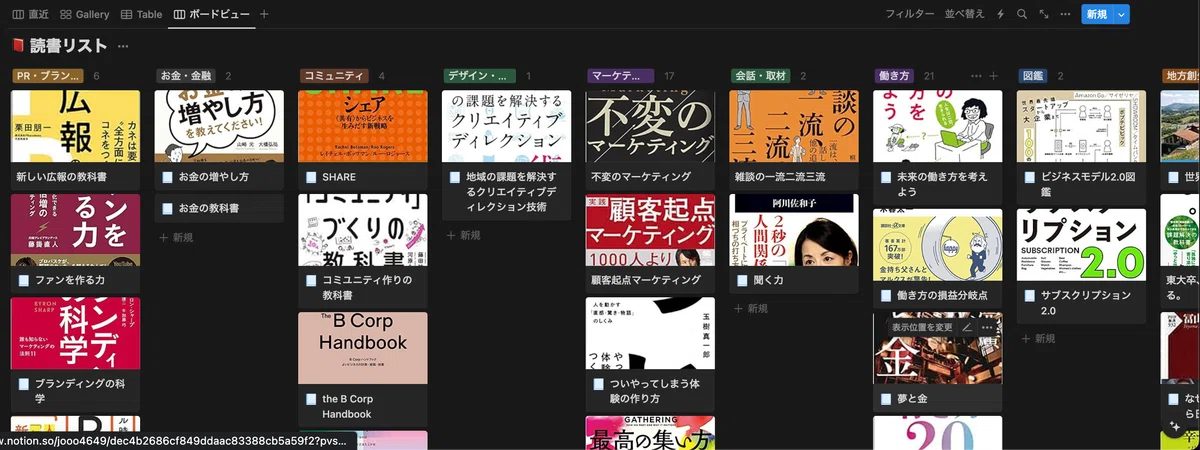Click the AI sparkle button at bottom right
This screenshot has height=450, width=1200.
coord(1174,424)
